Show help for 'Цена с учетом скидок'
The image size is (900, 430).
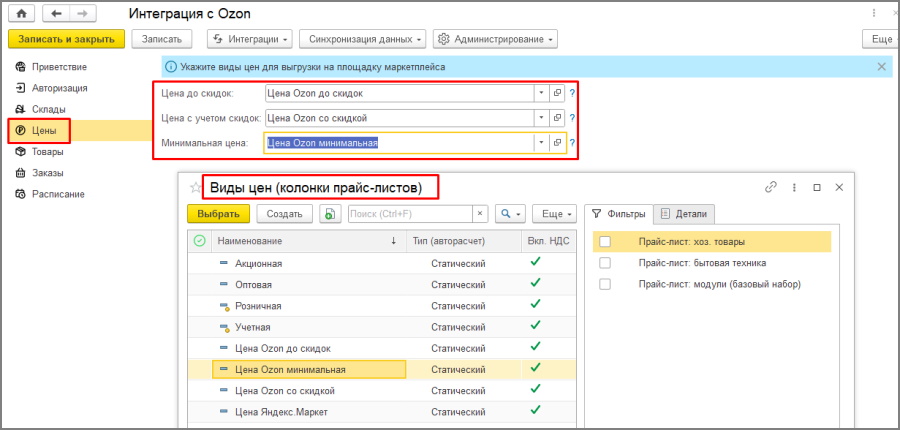point(572,118)
